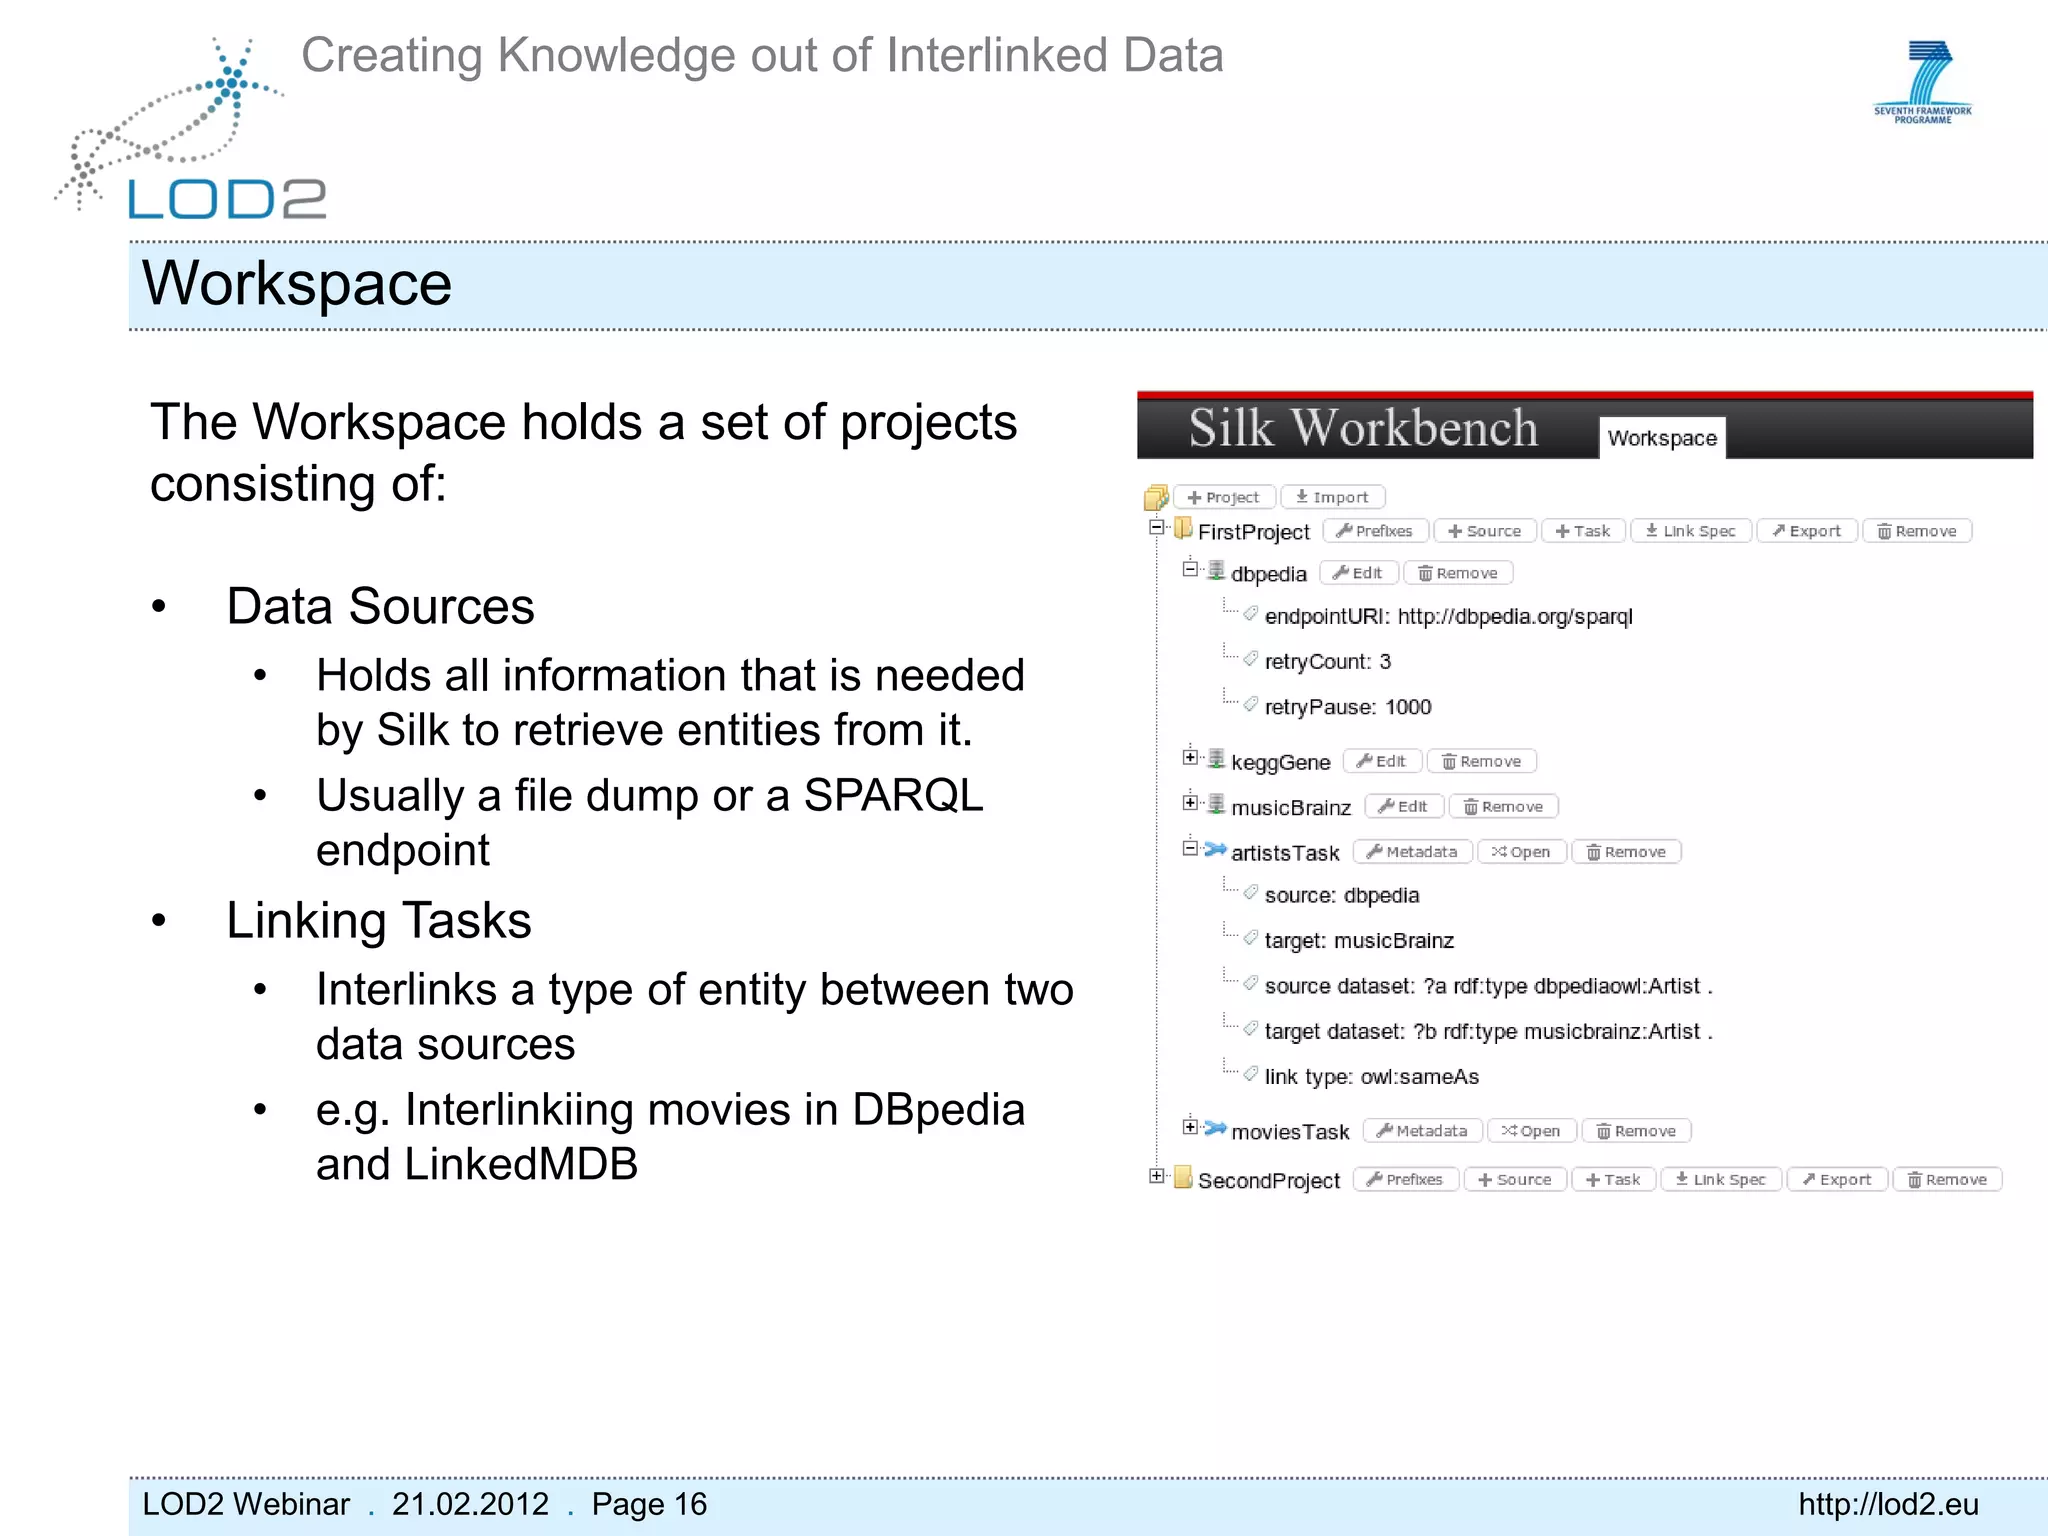The height and width of the screenshot is (1536, 2048).
Task: Click the musicBrainz data source icon
Action: pyautogui.click(x=1216, y=804)
